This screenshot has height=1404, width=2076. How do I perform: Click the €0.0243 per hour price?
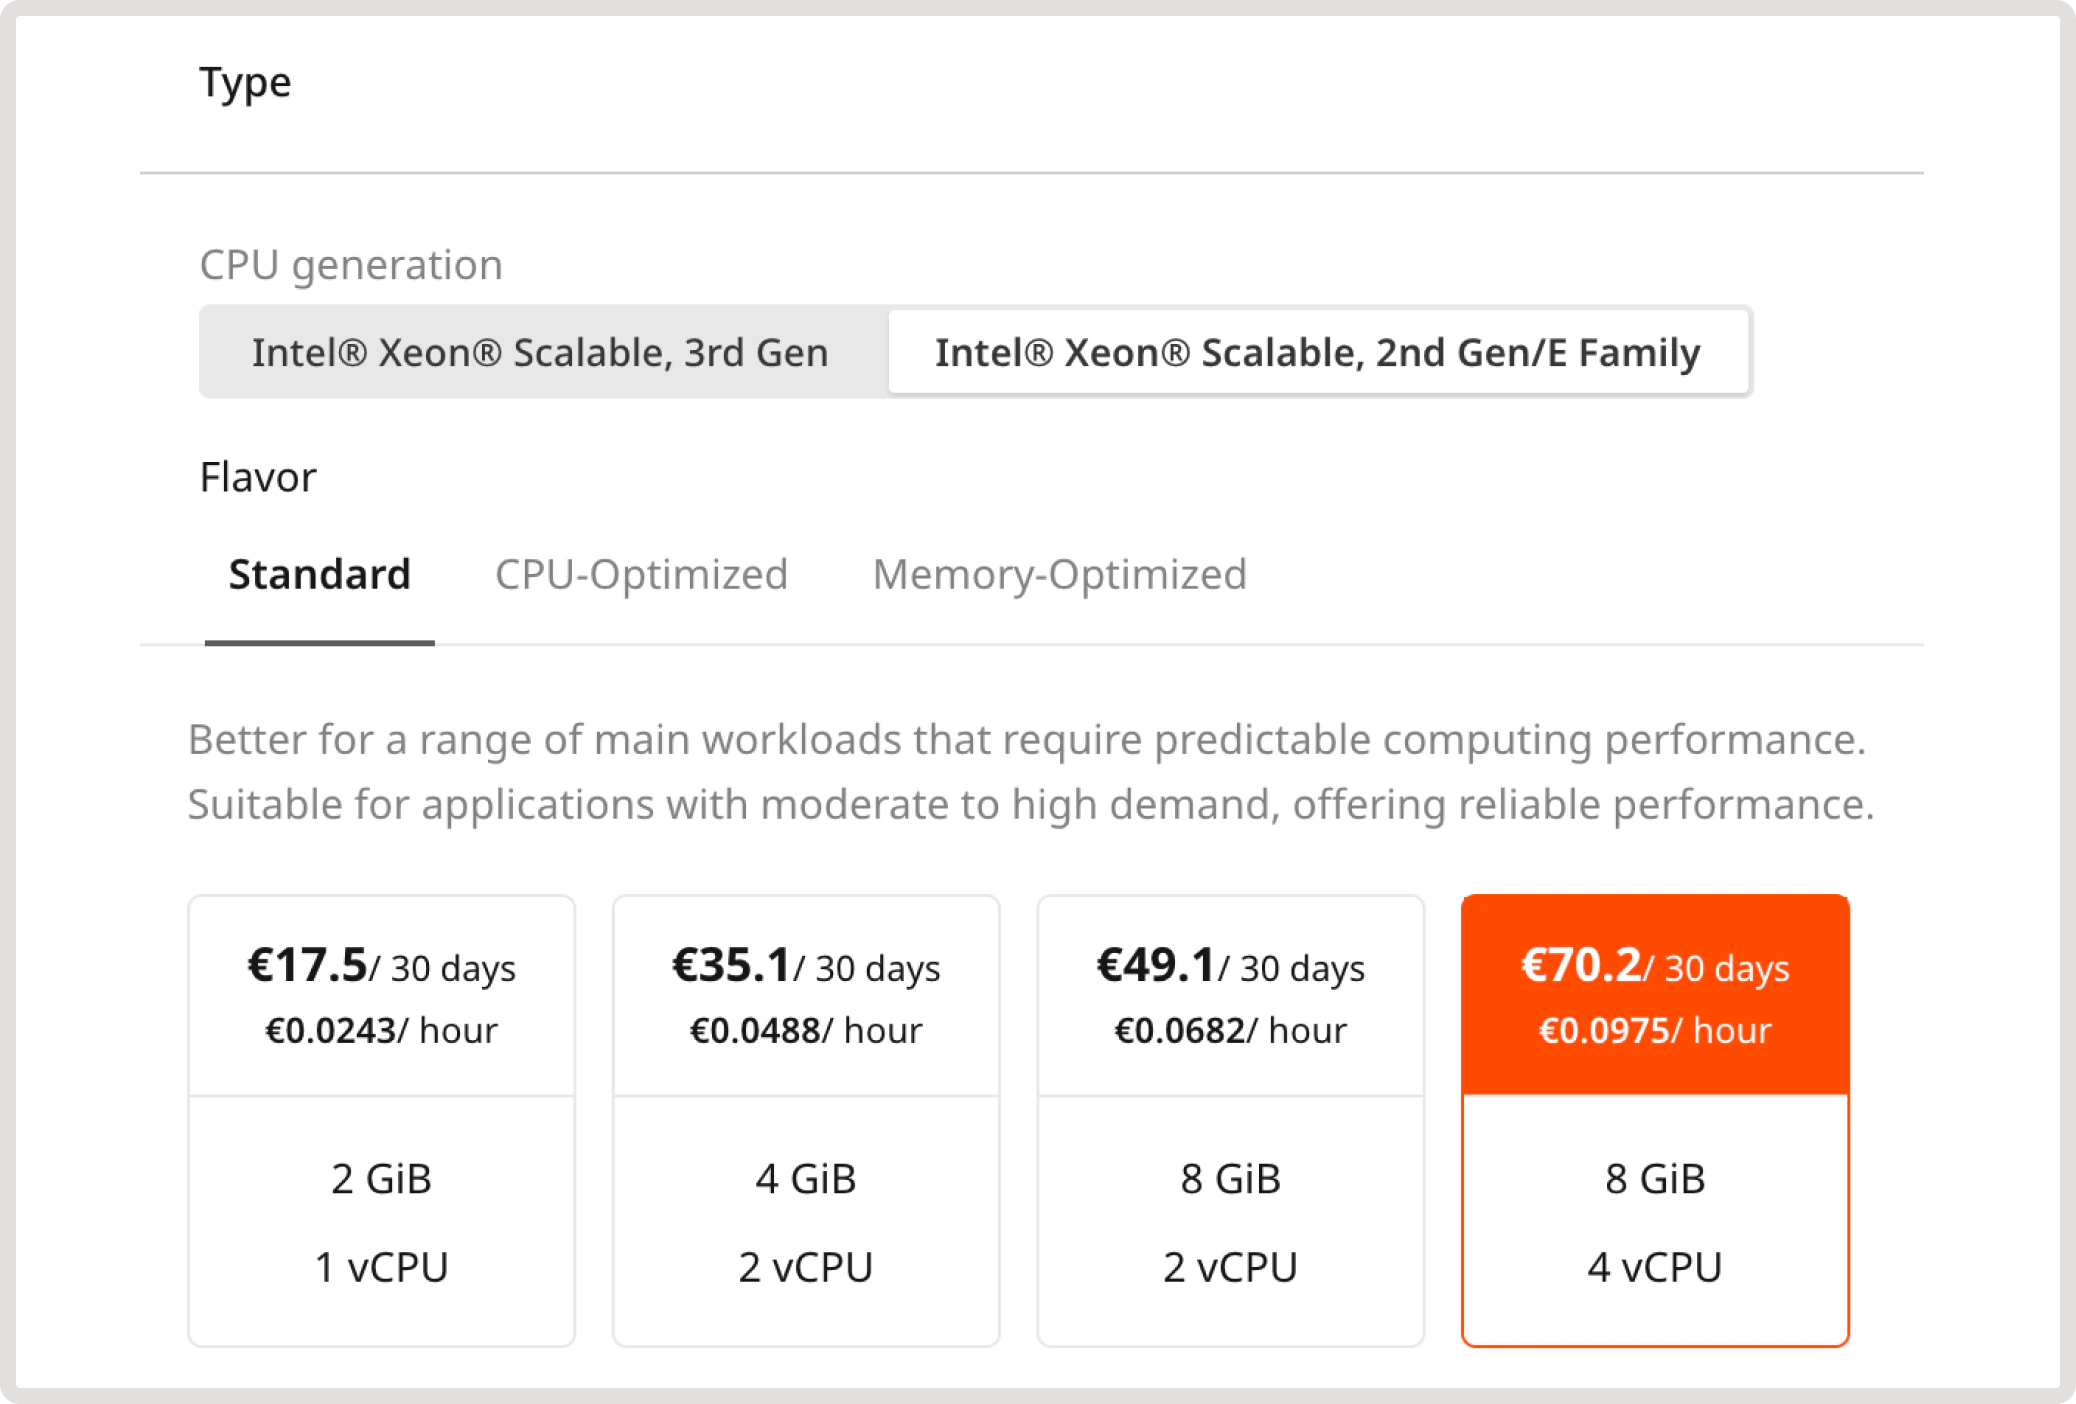click(381, 1031)
